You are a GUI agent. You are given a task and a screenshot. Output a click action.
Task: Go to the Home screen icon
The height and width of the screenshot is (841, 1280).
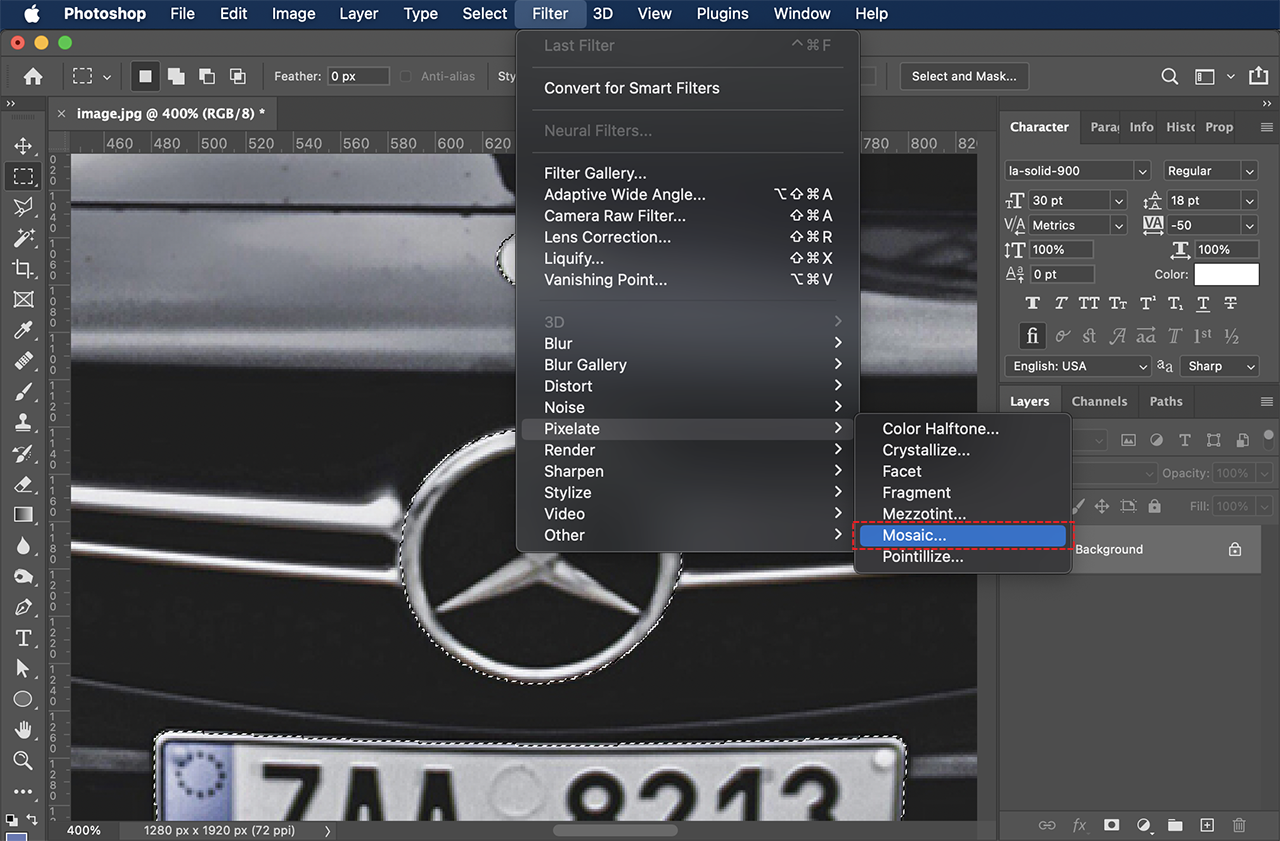click(33, 76)
